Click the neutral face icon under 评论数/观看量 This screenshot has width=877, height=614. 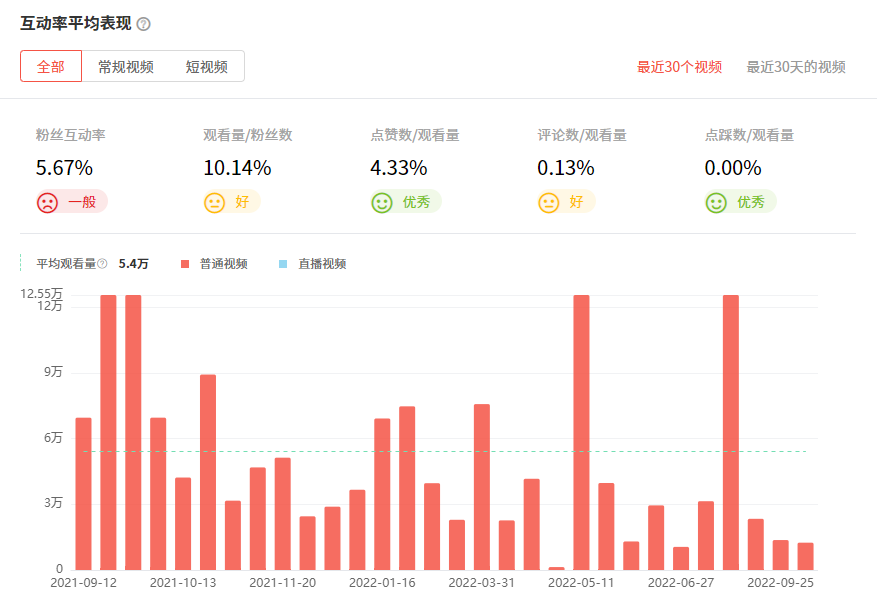tap(549, 202)
